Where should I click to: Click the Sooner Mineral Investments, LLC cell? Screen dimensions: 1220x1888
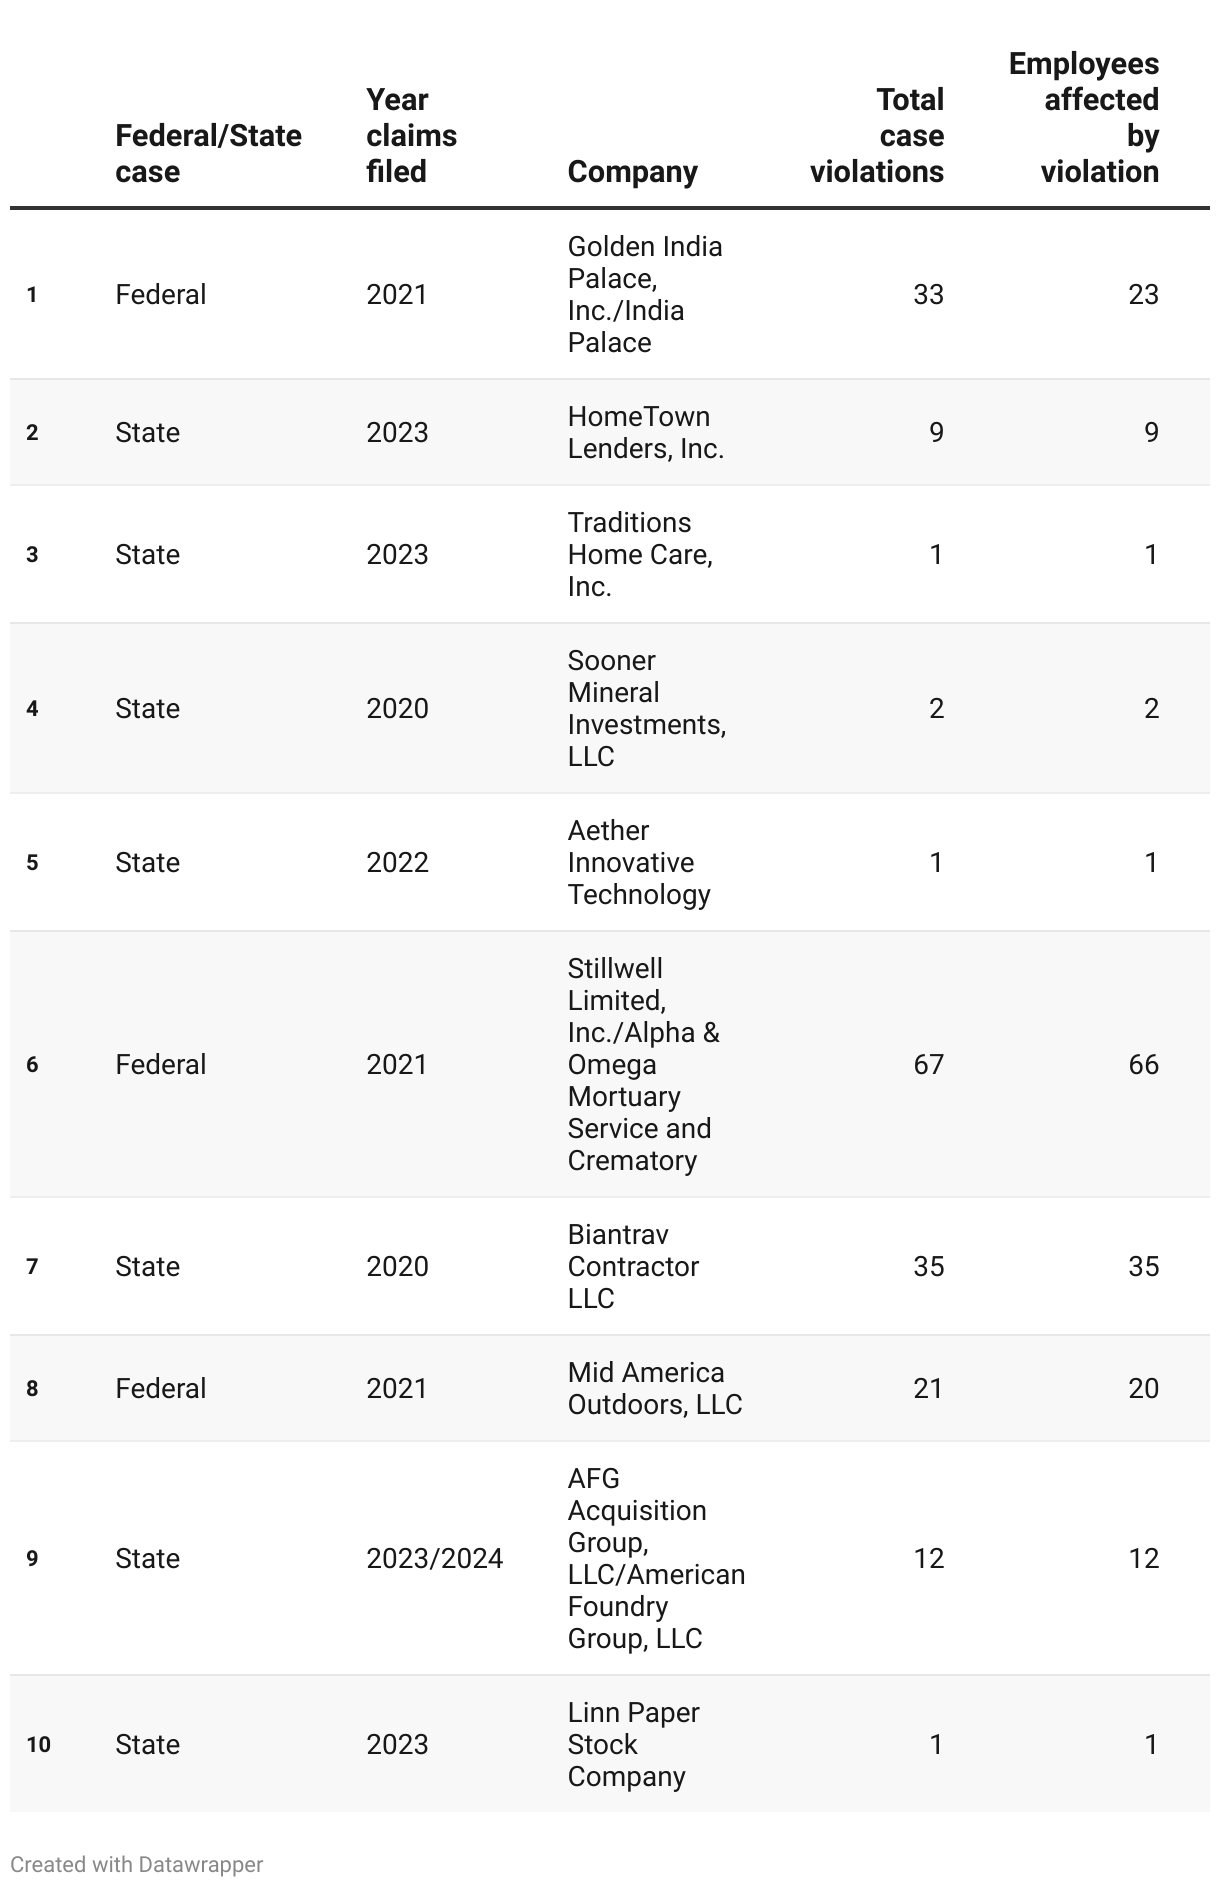tap(646, 708)
